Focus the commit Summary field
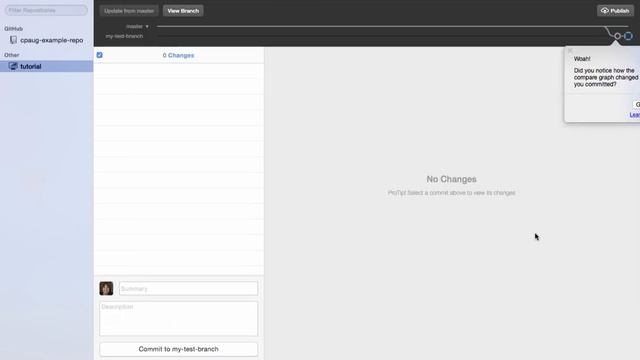This screenshot has width=640, height=360. click(x=189, y=289)
